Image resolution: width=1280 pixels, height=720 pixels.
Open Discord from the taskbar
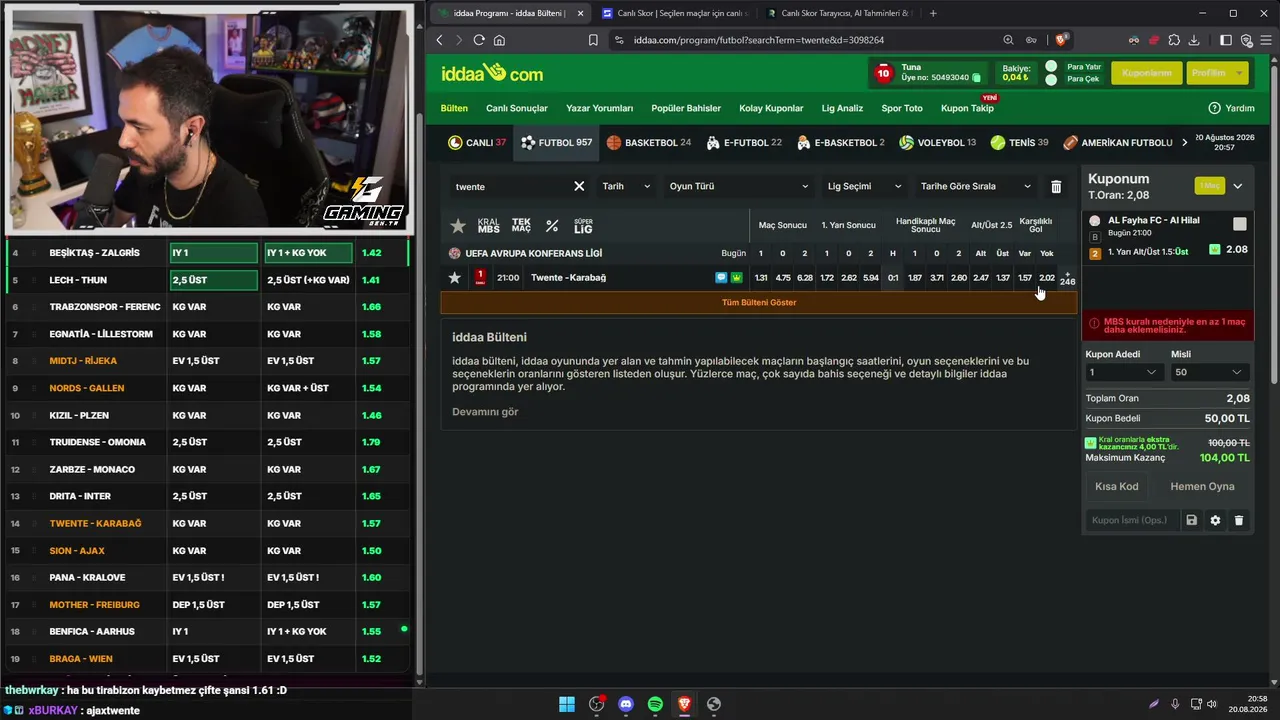click(626, 704)
